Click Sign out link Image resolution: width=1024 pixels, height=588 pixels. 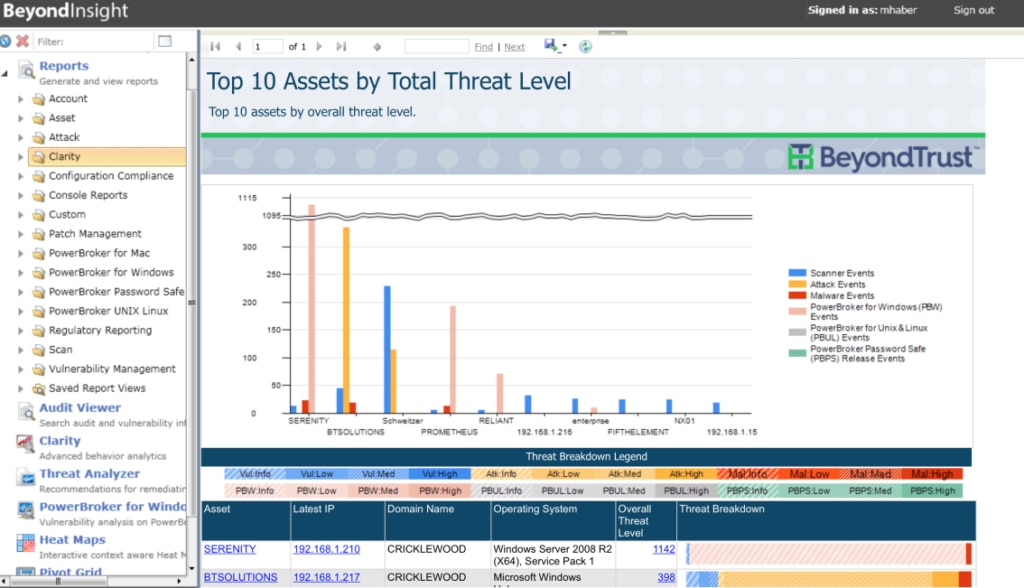[973, 10]
